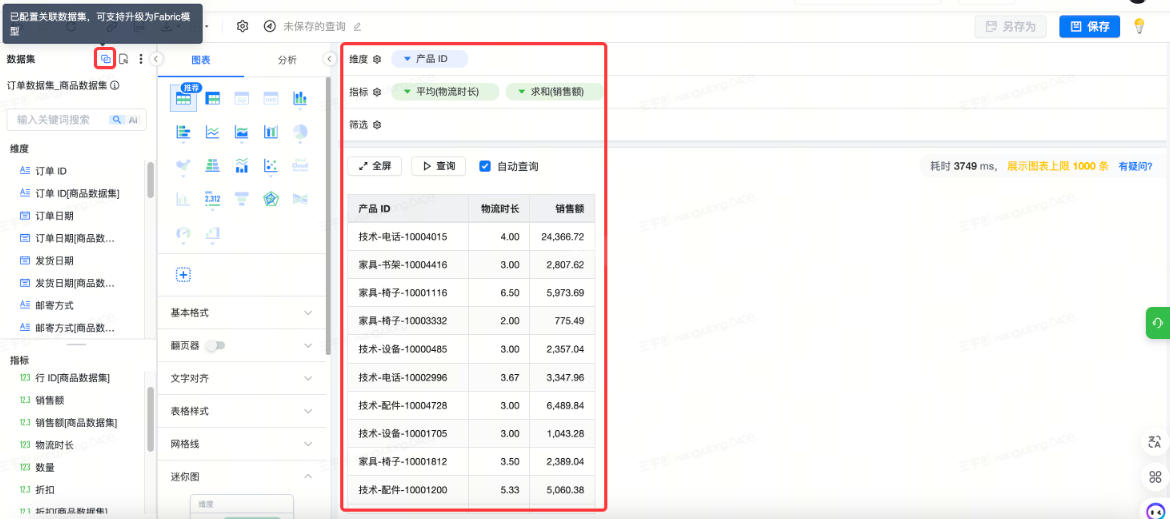Click the add custom chart plus icon

184,274
